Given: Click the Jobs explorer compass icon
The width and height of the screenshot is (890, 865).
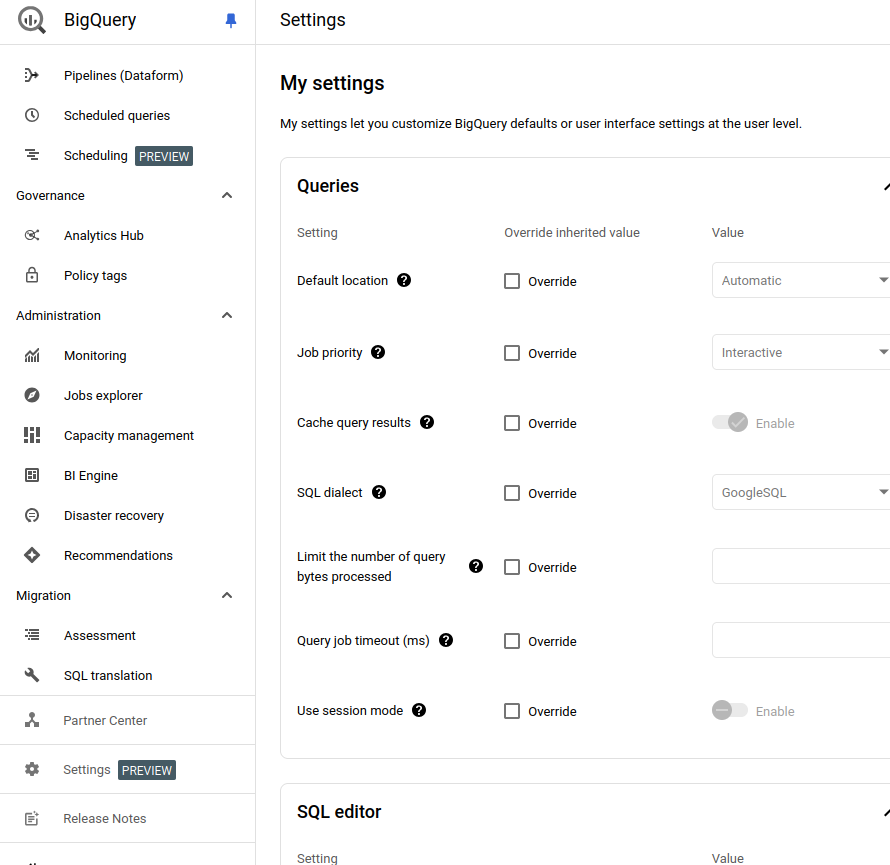Looking at the screenshot, I should coord(32,395).
